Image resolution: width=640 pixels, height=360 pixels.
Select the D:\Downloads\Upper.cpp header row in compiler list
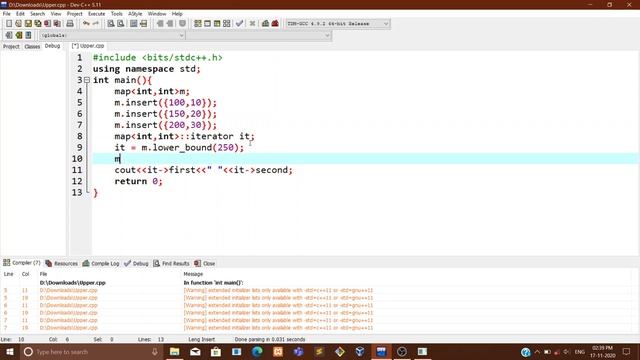click(x=73, y=283)
